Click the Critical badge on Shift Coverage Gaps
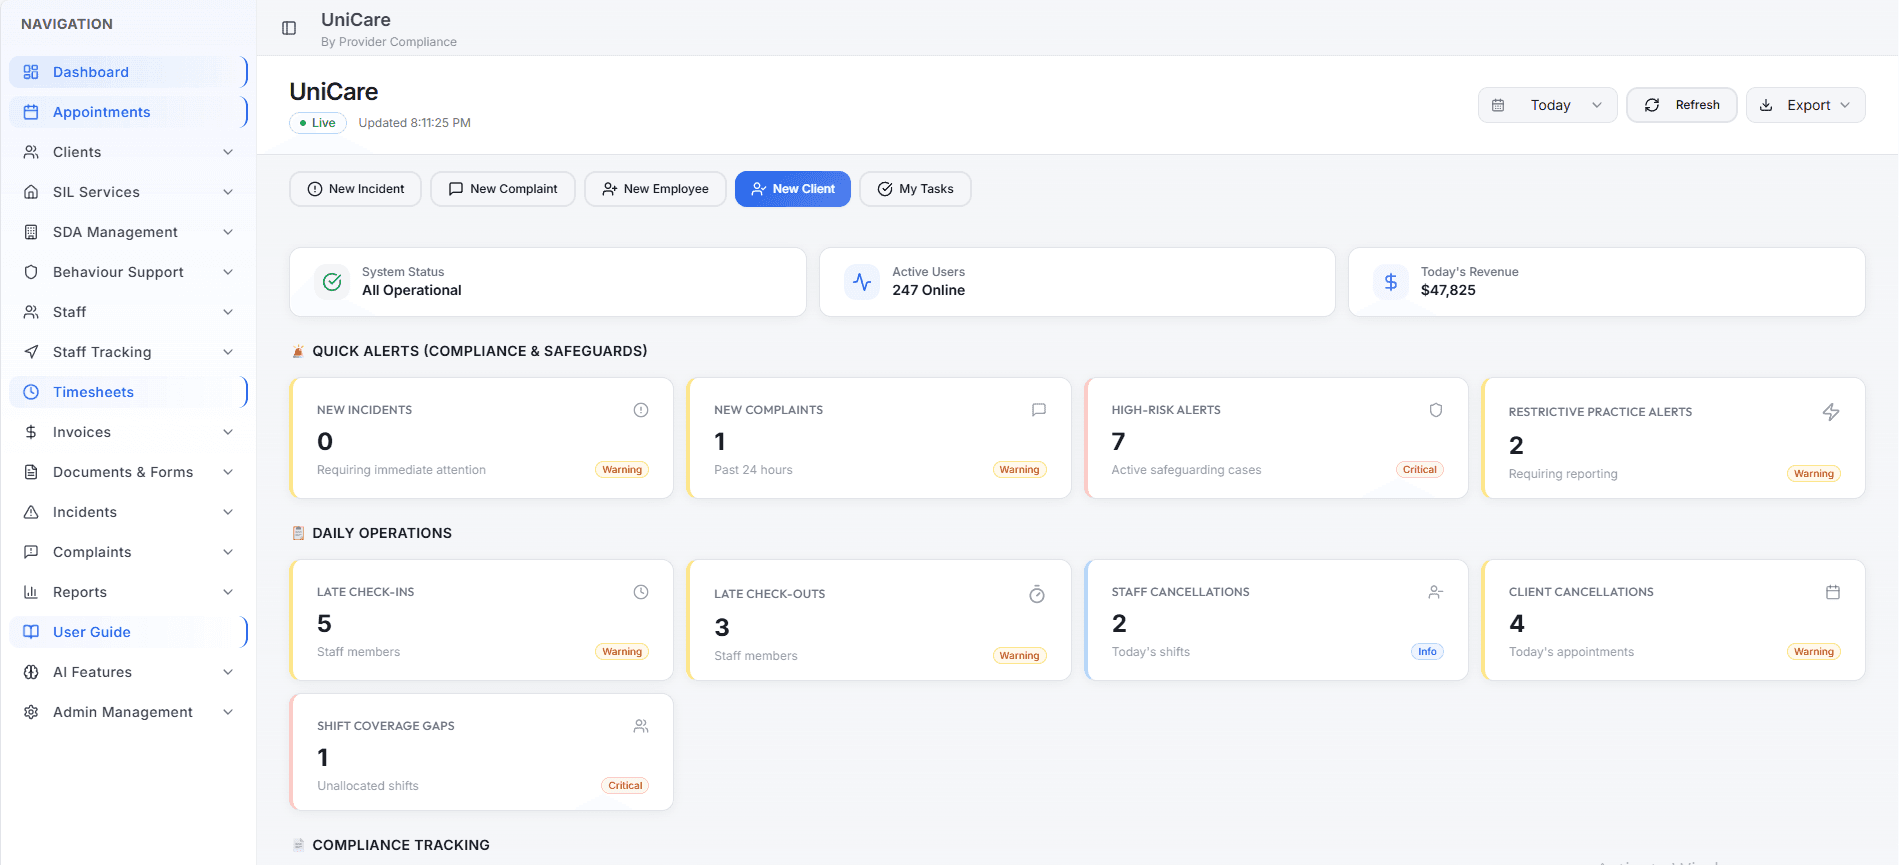 point(625,786)
